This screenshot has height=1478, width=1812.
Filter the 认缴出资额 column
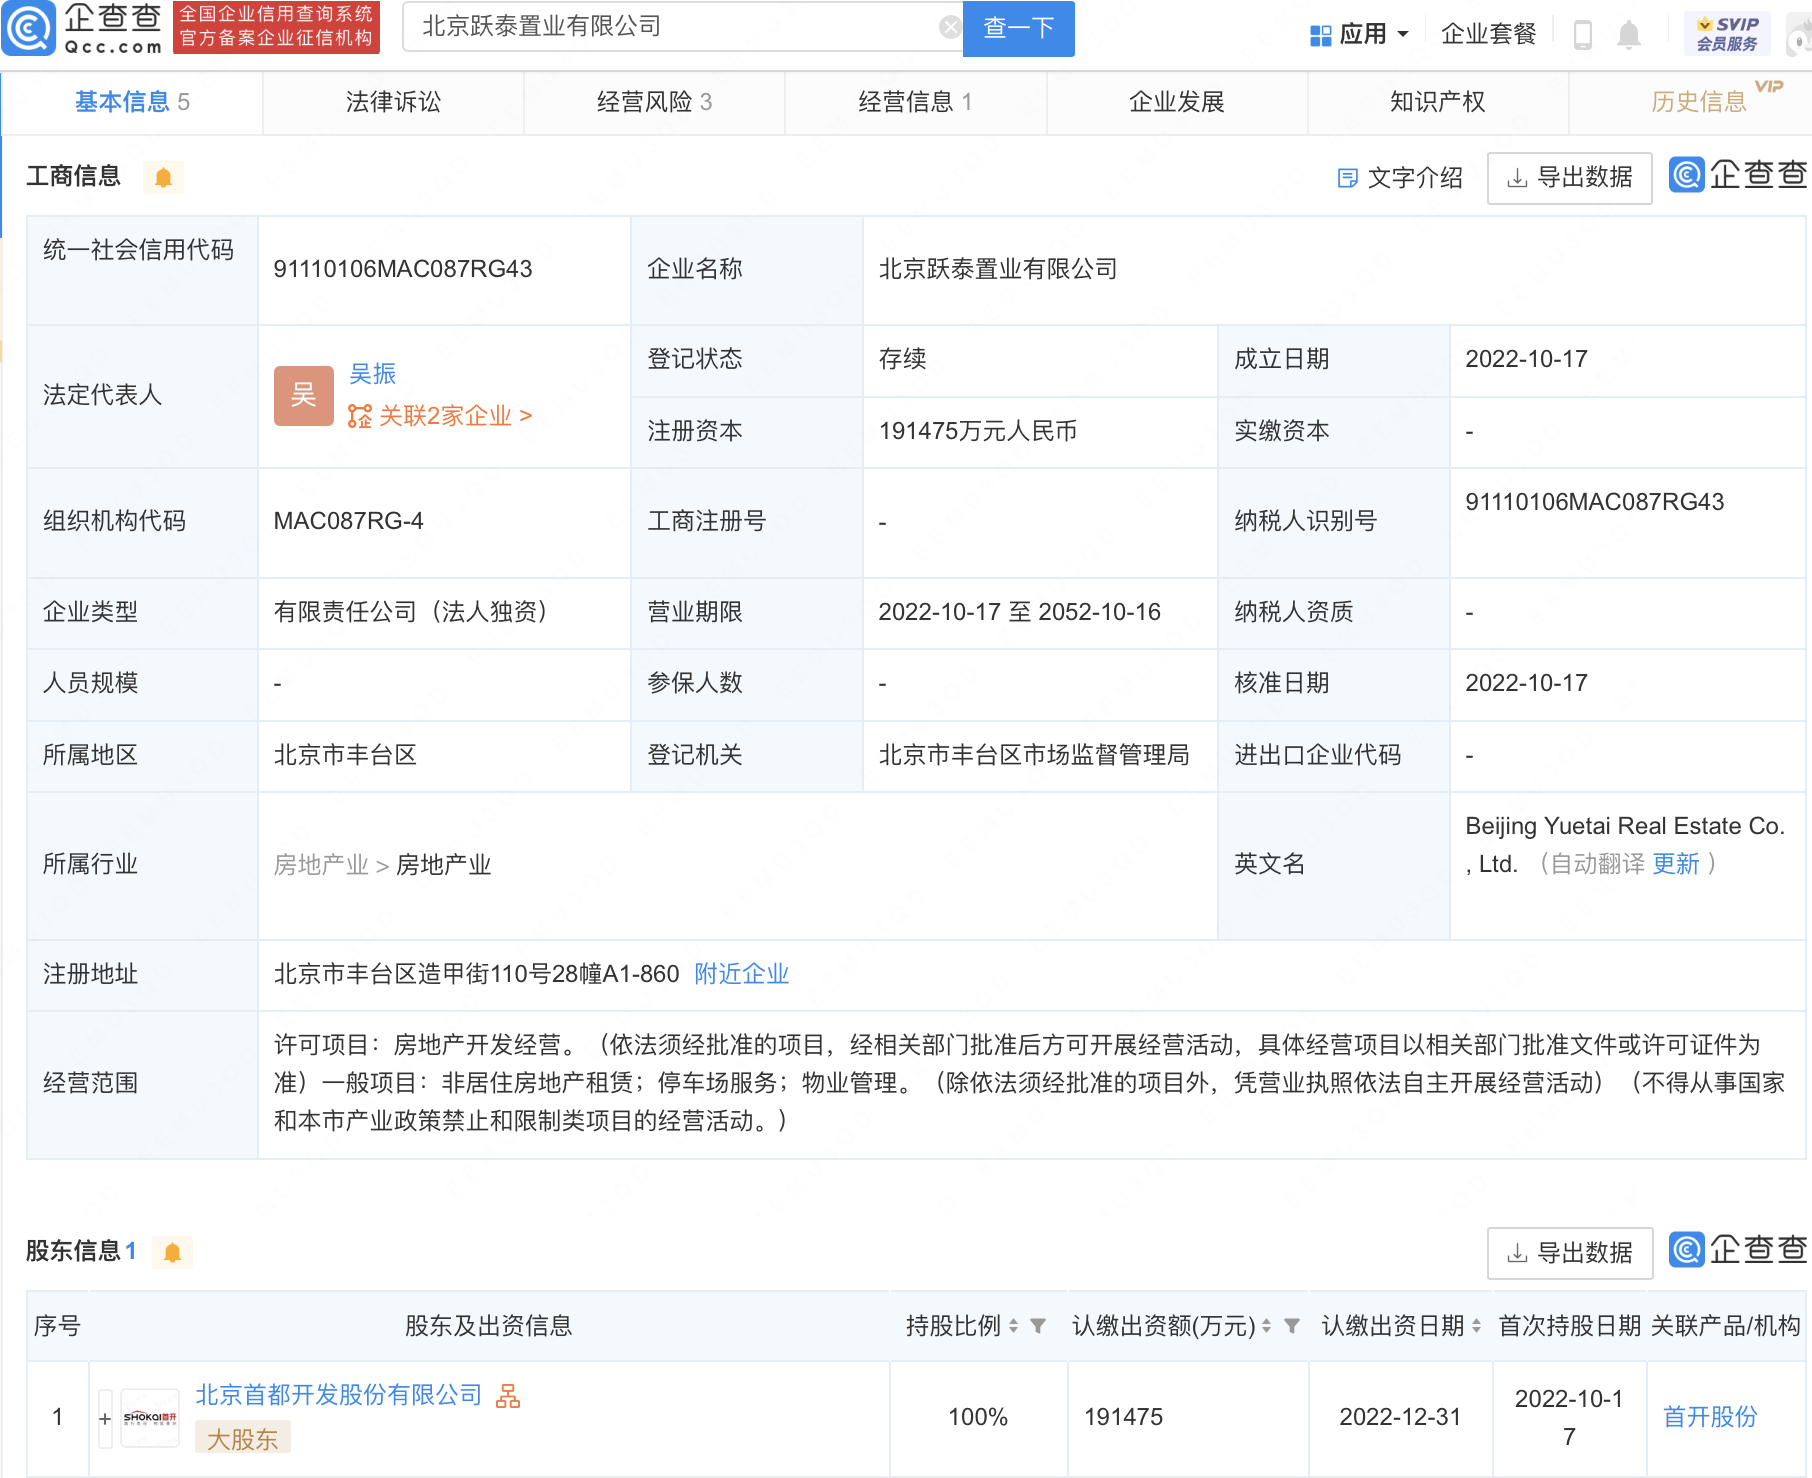click(1292, 1326)
